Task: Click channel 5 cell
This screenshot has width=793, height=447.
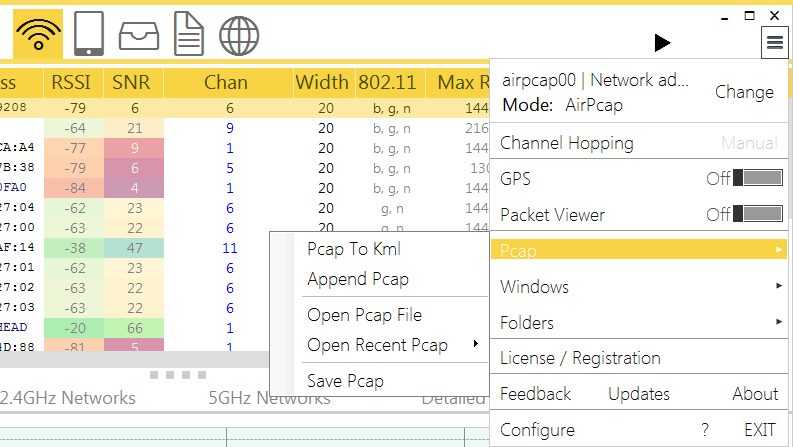Action: (x=230, y=168)
